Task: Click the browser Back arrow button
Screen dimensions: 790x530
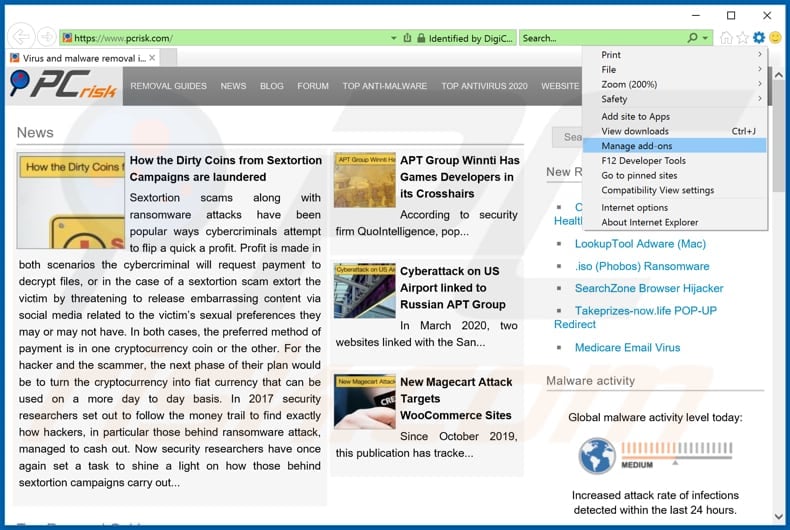Action: pyautogui.click(x=21, y=37)
